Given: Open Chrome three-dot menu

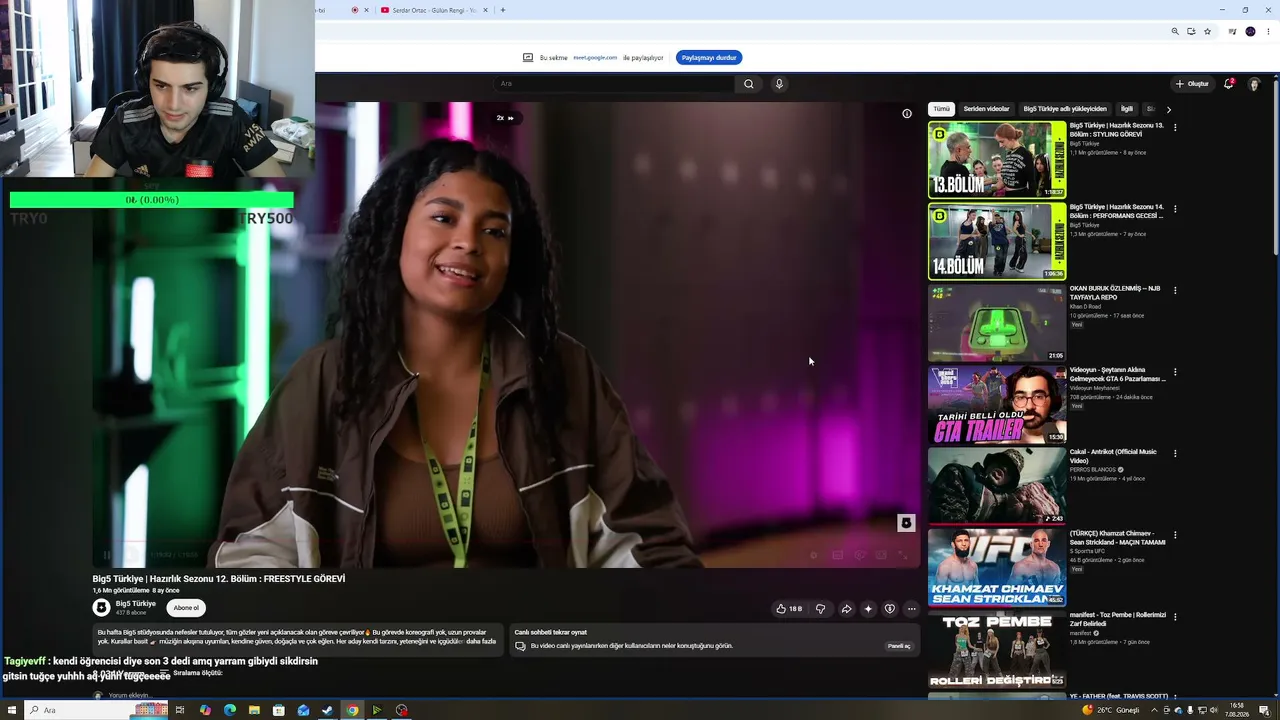Looking at the screenshot, I should [1266, 32].
